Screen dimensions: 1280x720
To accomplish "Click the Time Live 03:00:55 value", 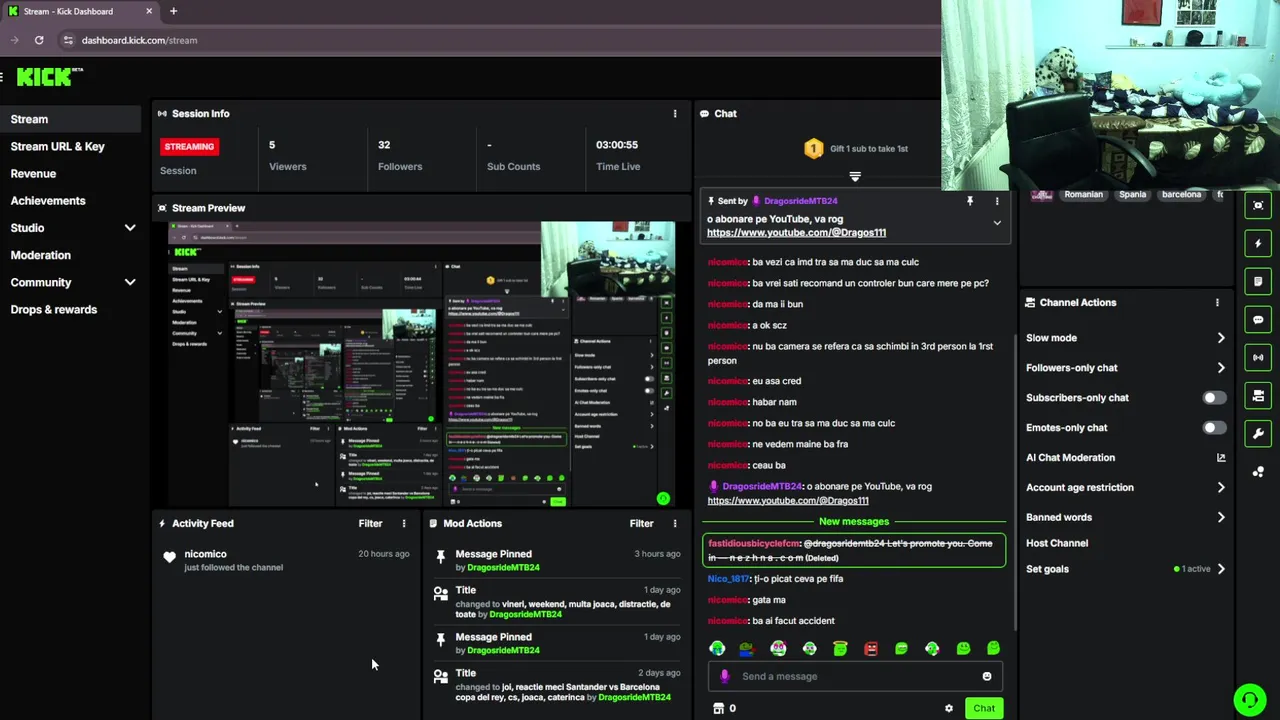I will click(x=617, y=145).
